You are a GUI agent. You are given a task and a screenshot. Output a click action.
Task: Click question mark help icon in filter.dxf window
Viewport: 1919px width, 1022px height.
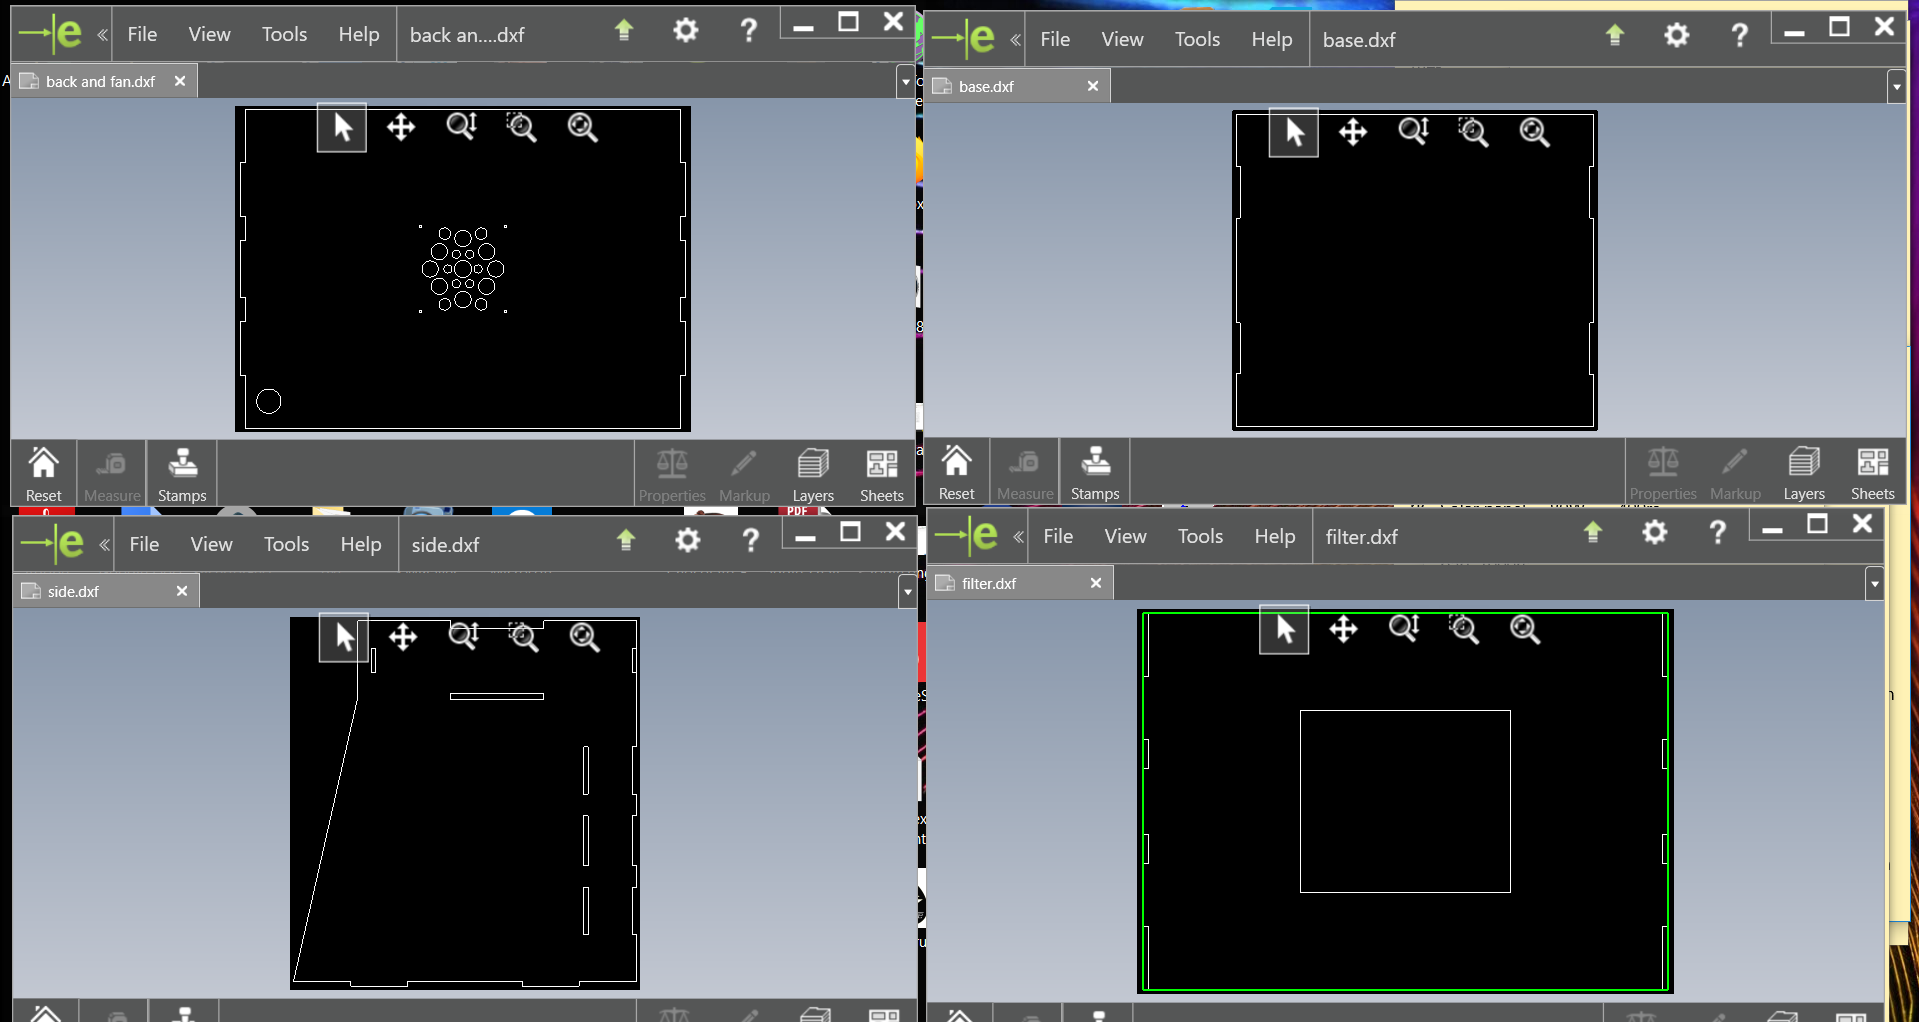pyautogui.click(x=1717, y=533)
